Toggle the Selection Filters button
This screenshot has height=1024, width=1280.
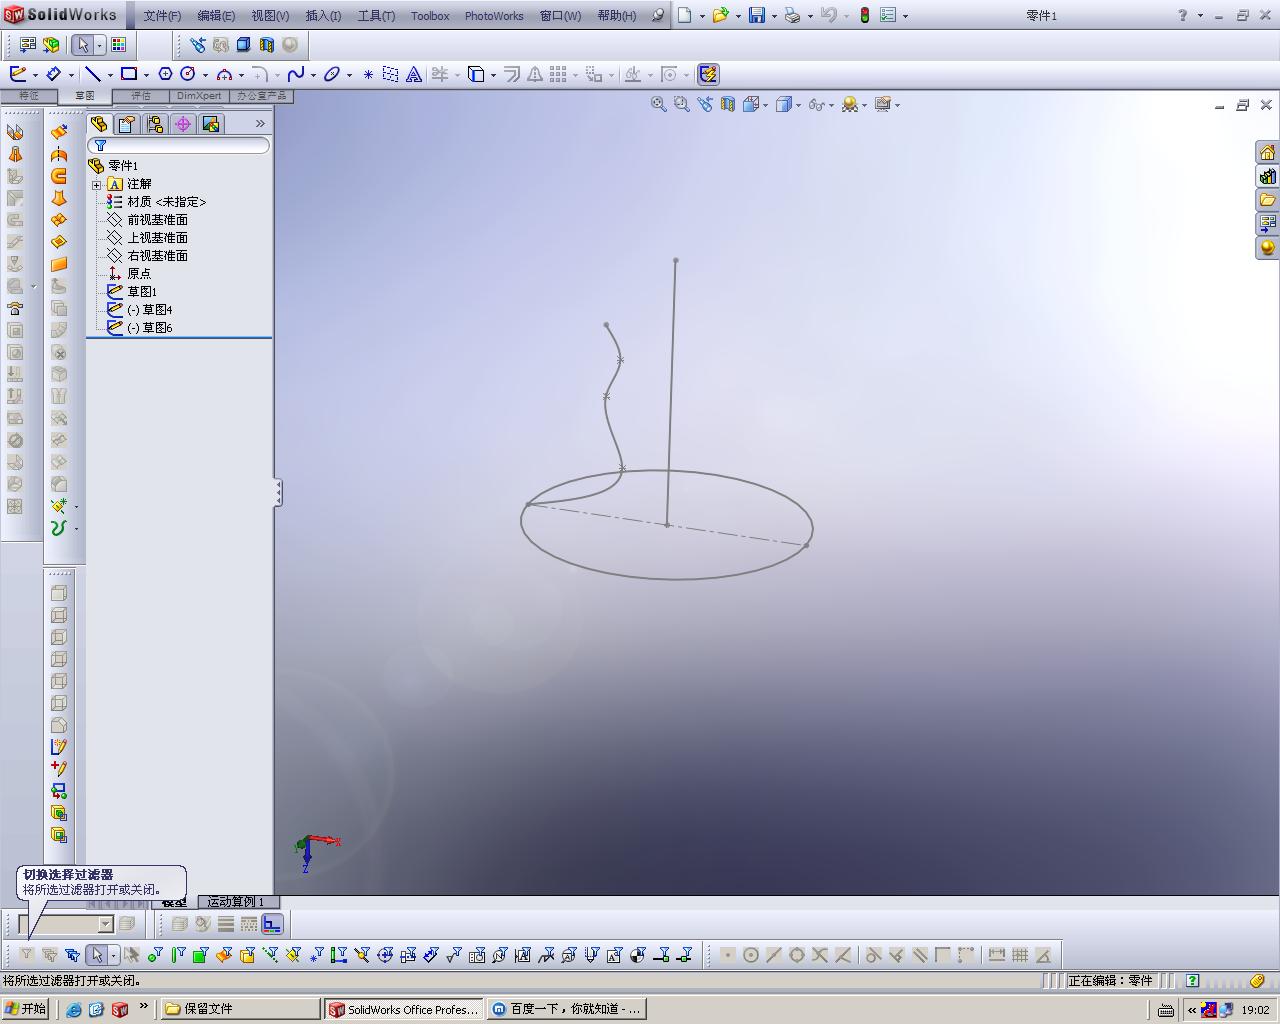[27, 955]
